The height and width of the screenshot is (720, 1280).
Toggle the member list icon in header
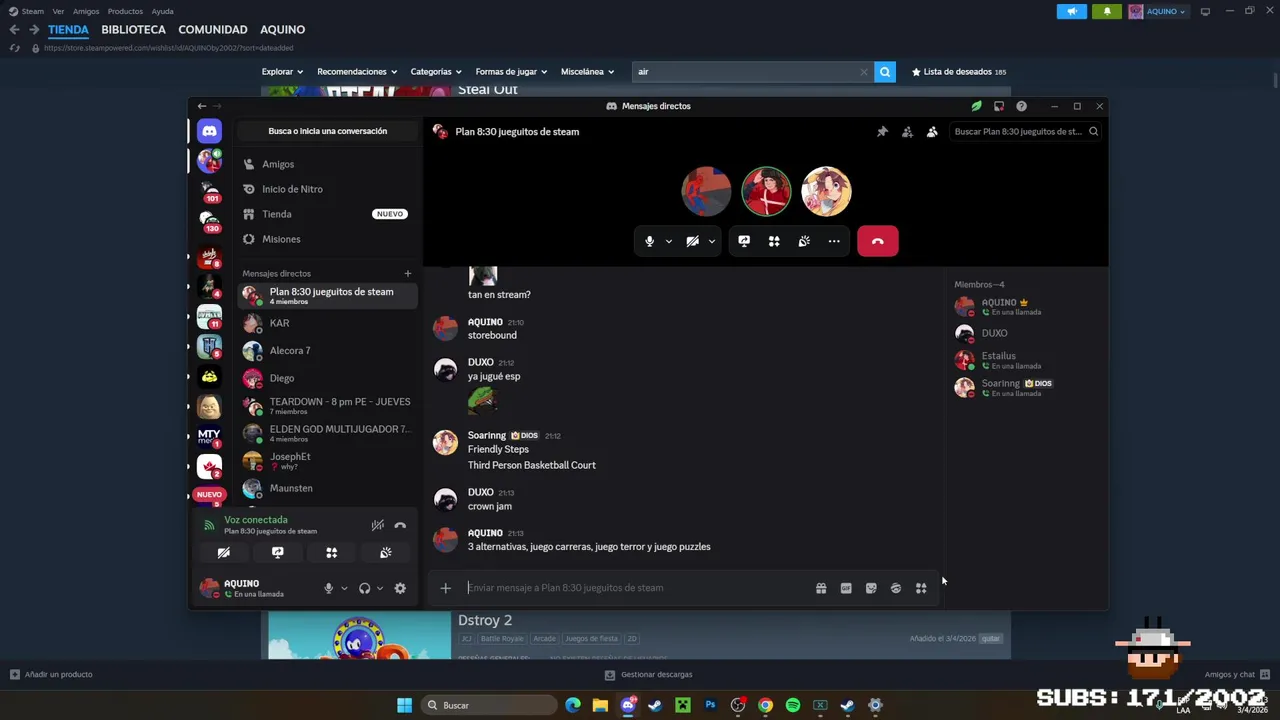(x=932, y=131)
